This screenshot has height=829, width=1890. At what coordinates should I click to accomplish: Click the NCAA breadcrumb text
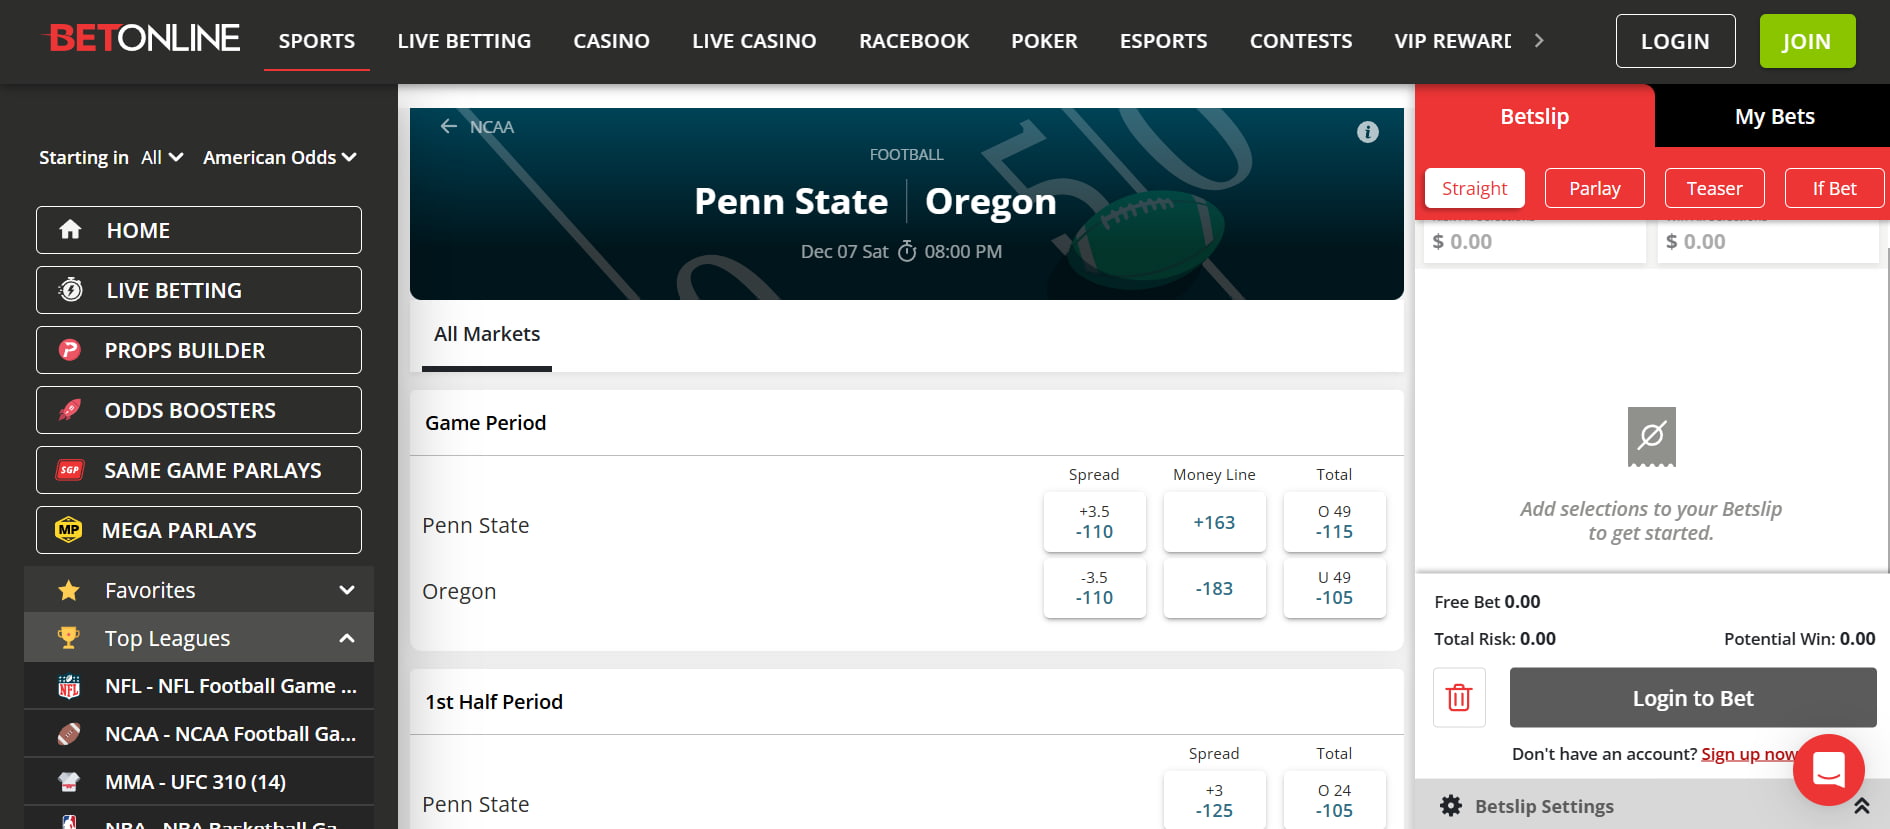492,127
